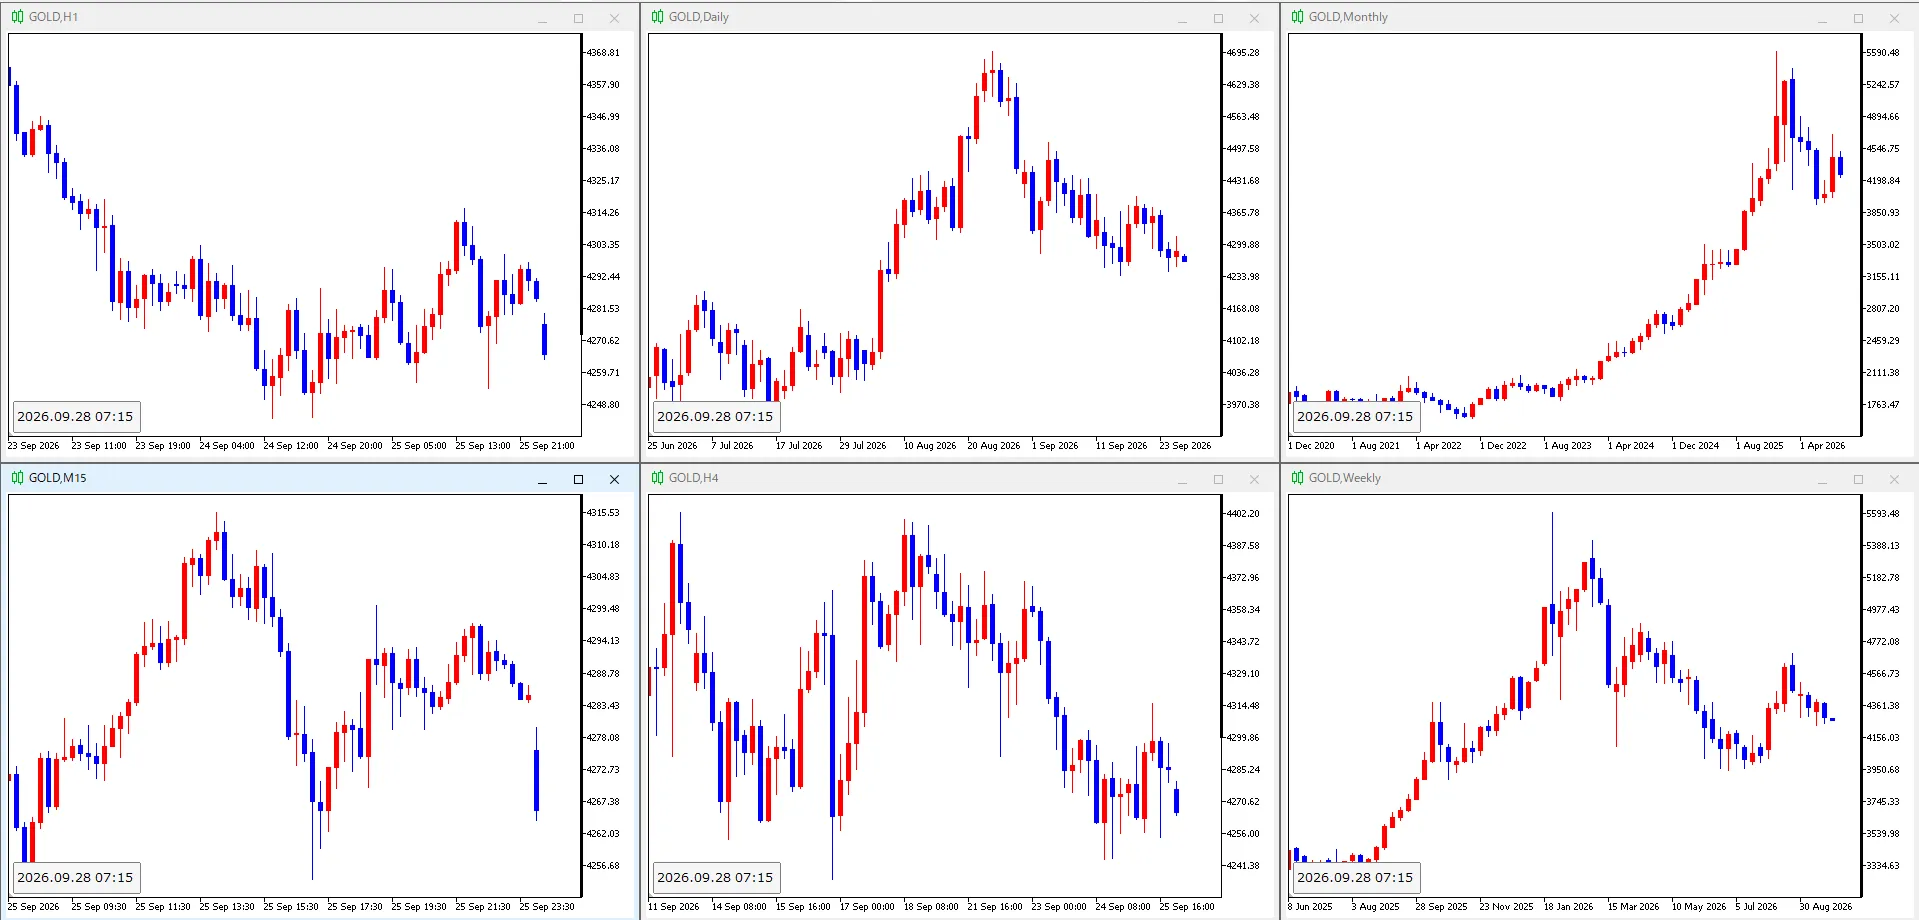
Task: Maximize the GOLD,Weekly chart window
Action: [1858, 479]
